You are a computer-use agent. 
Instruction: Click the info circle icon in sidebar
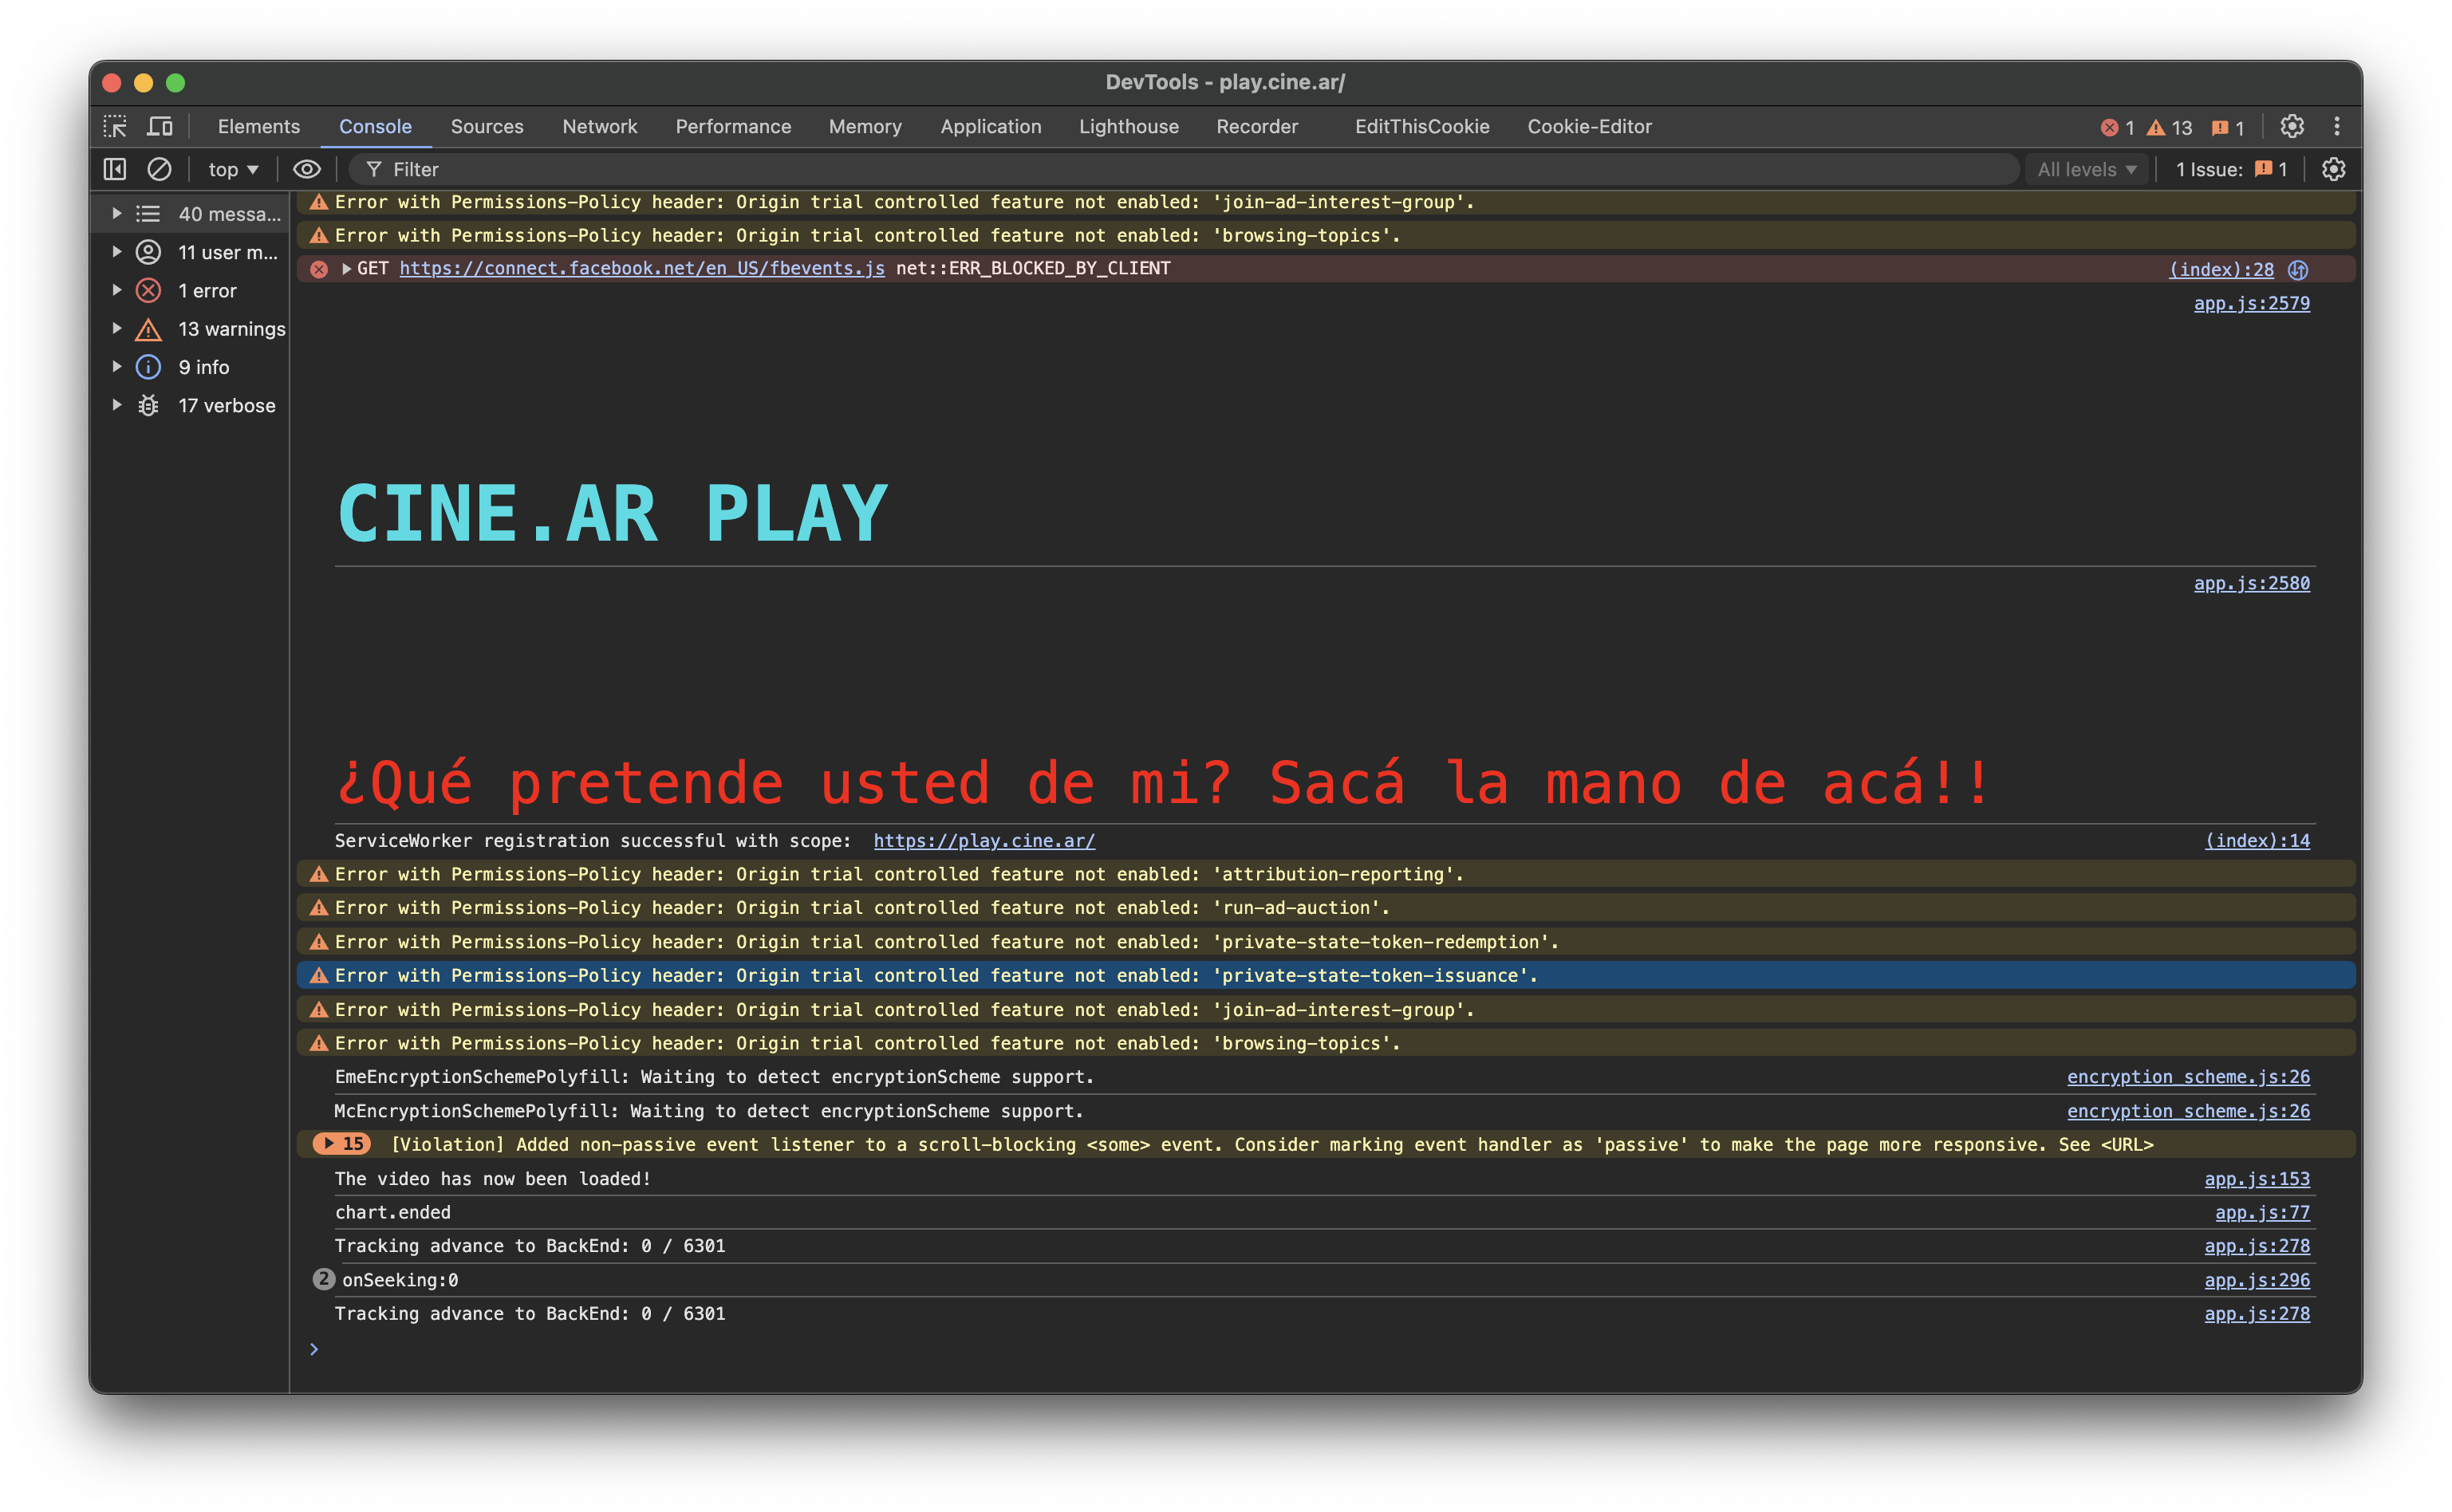[148, 367]
